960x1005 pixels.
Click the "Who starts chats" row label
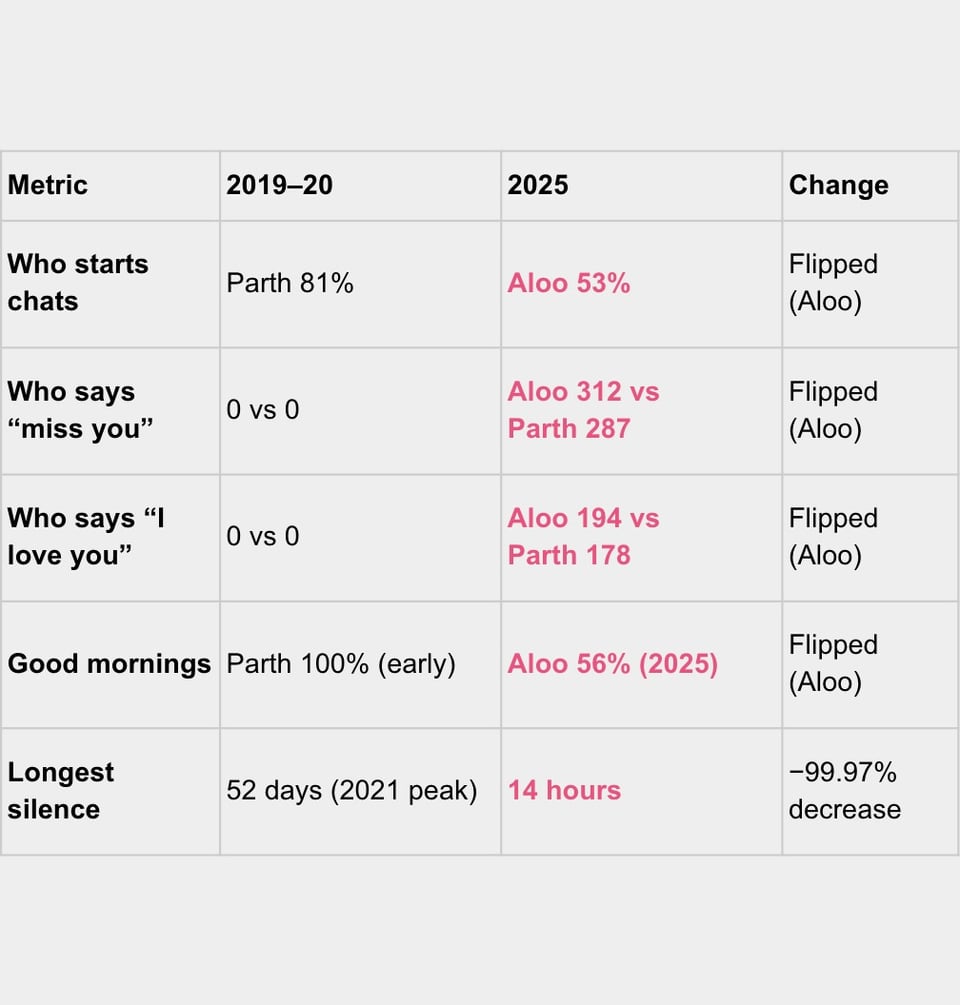pos(78,283)
